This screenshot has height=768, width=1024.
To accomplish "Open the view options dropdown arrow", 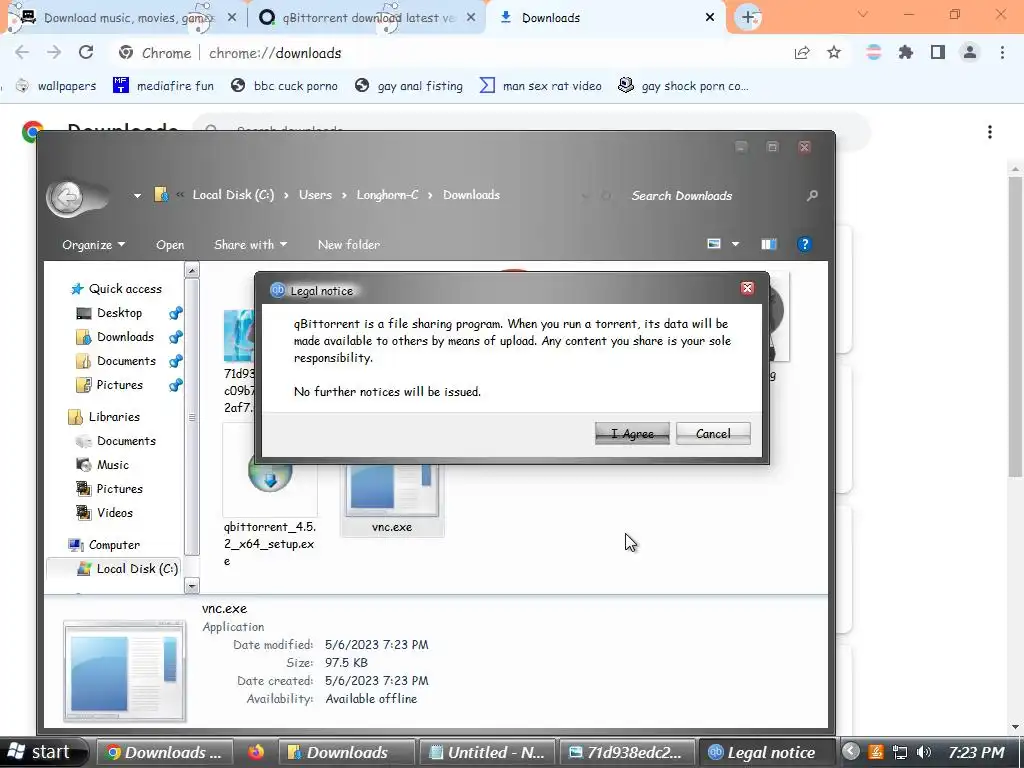I will (x=735, y=244).
